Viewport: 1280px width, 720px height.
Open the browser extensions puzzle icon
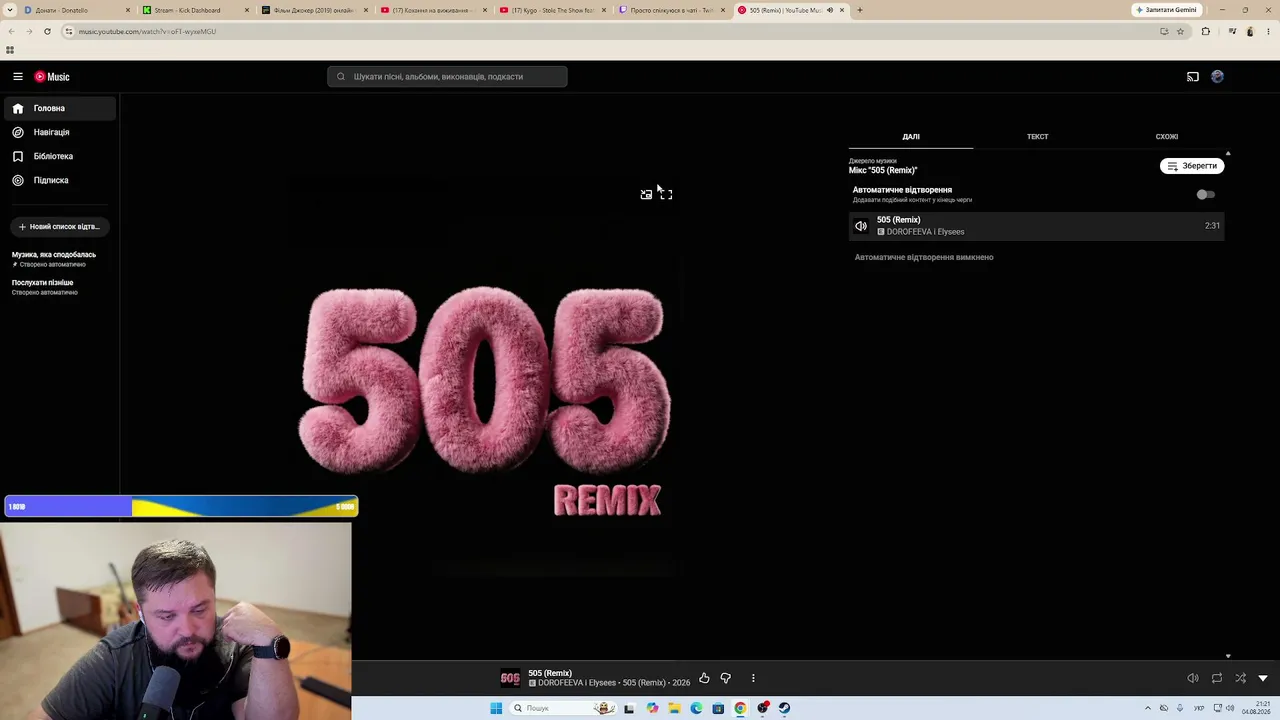click(x=1205, y=31)
